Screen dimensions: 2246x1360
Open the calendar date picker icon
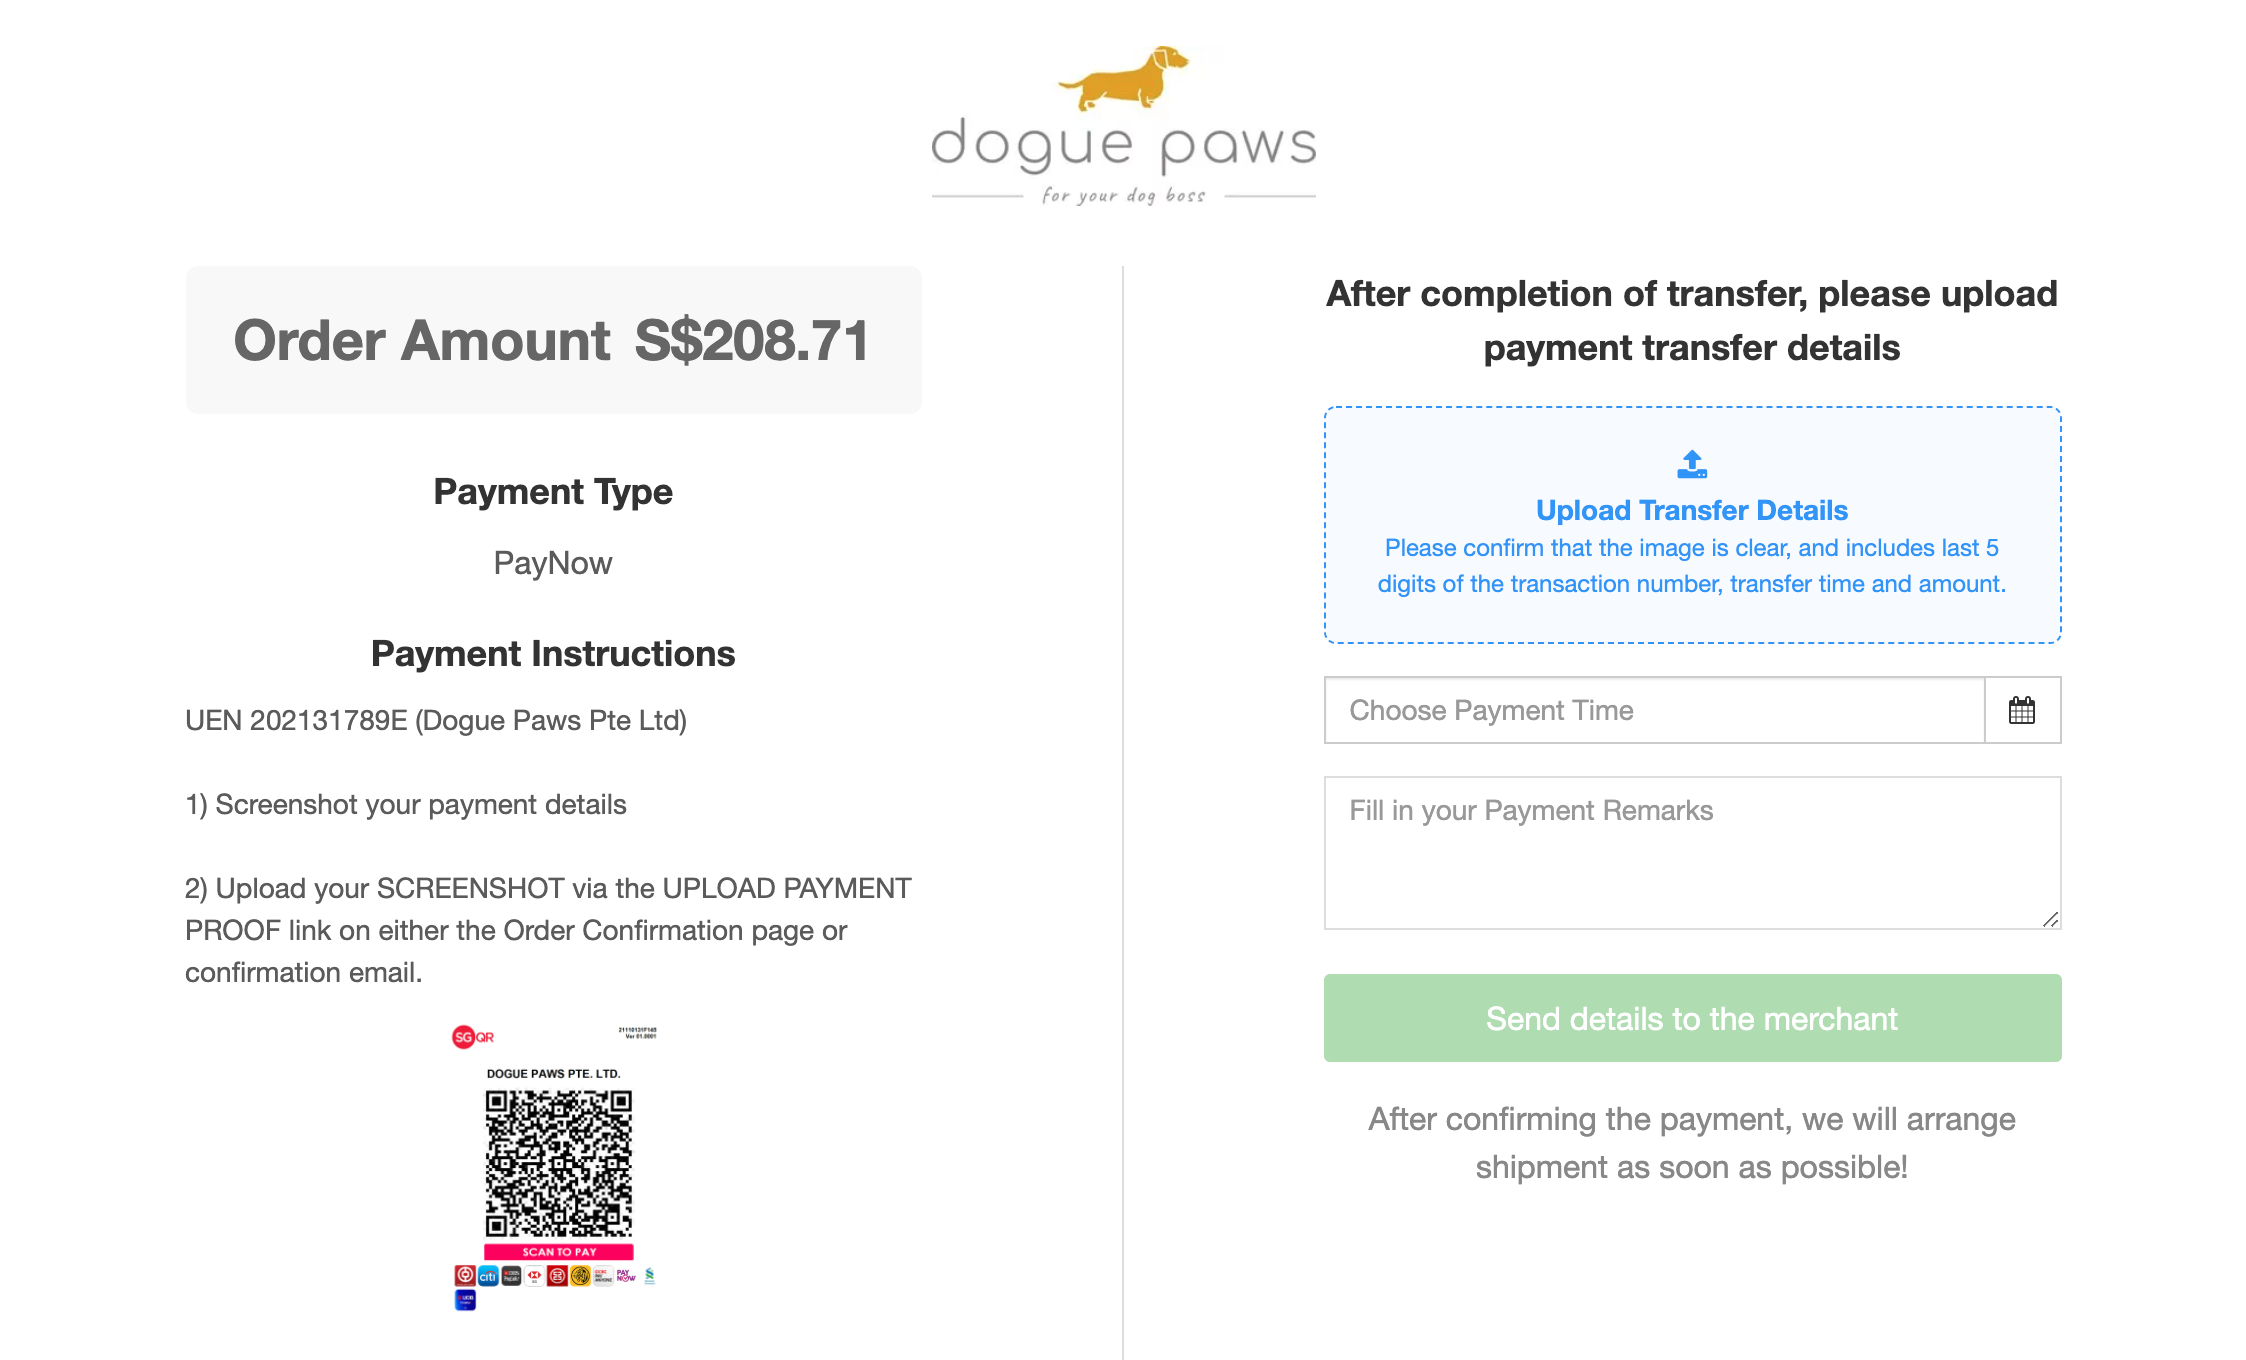pos(2022,710)
